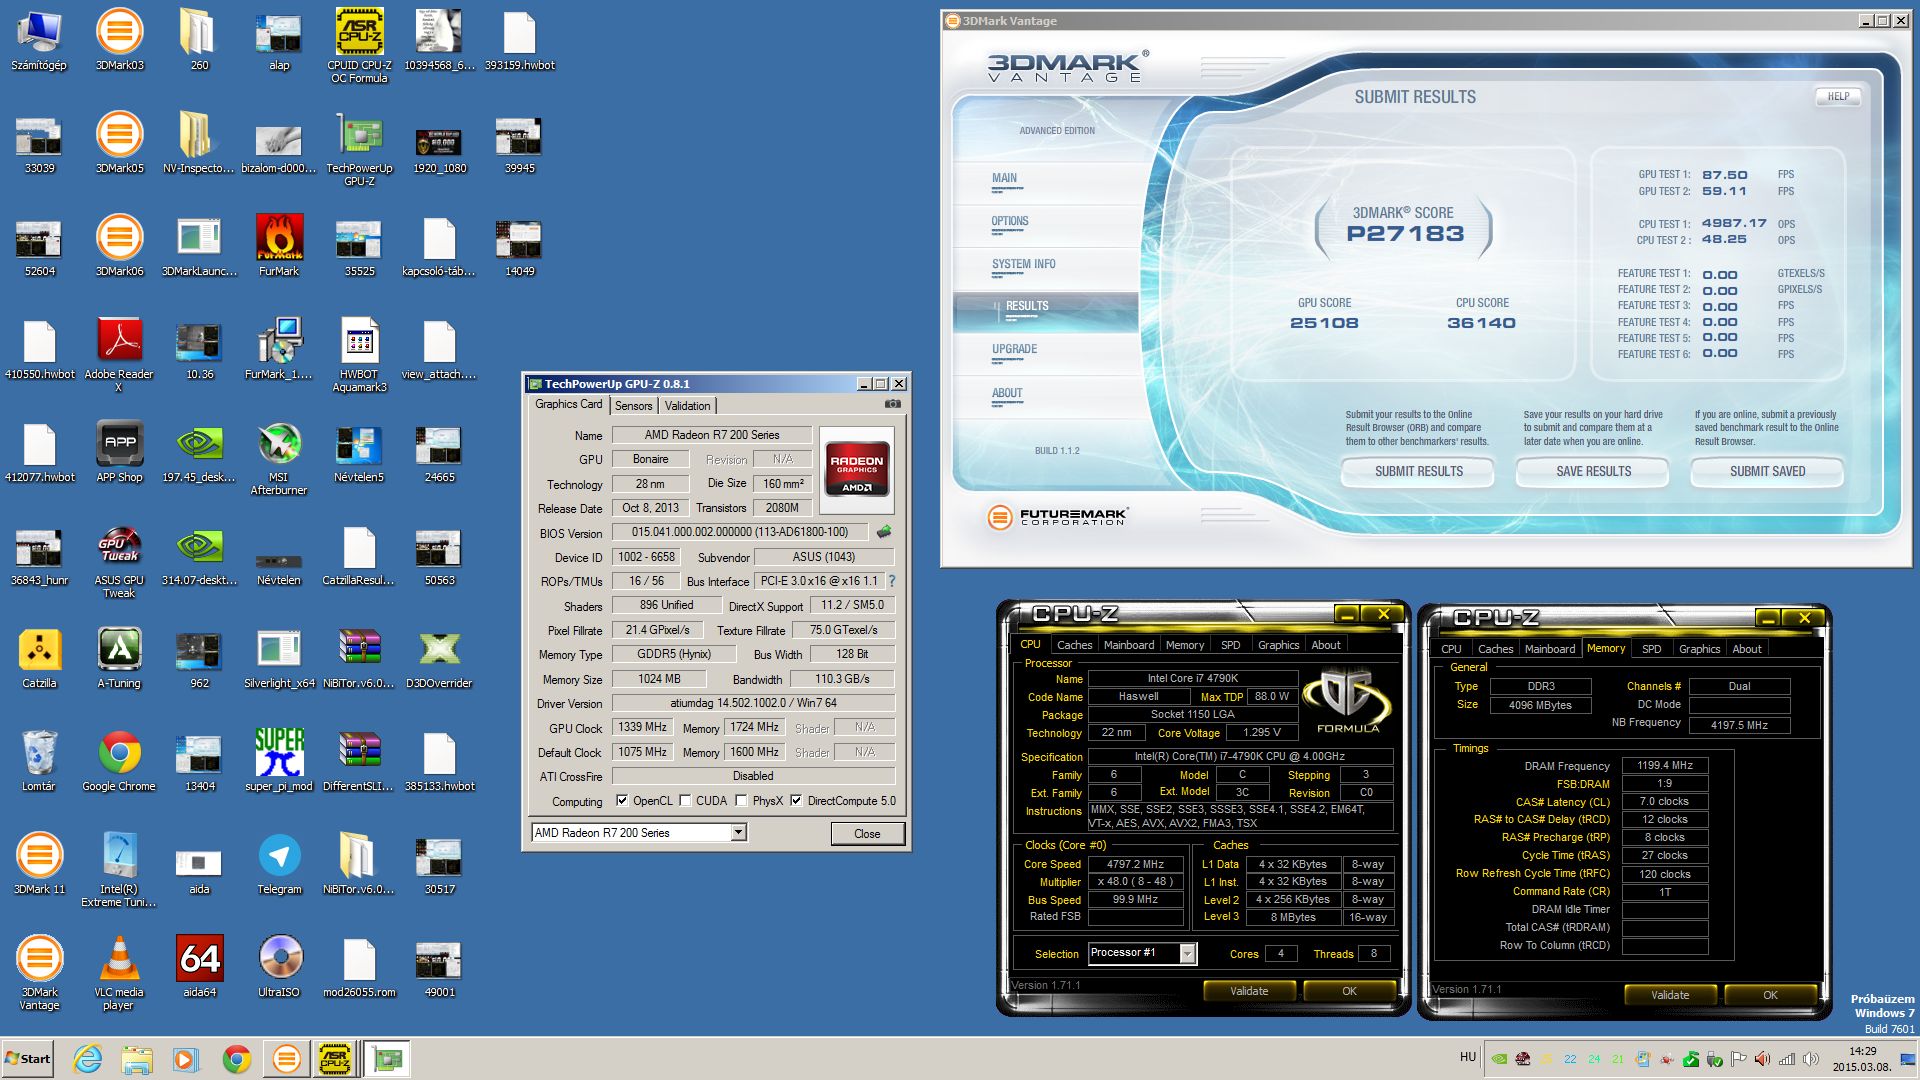This screenshot has width=1920, height=1080.
Task: Click OK in right CPU-Z window
Action: click(1770, 995)
